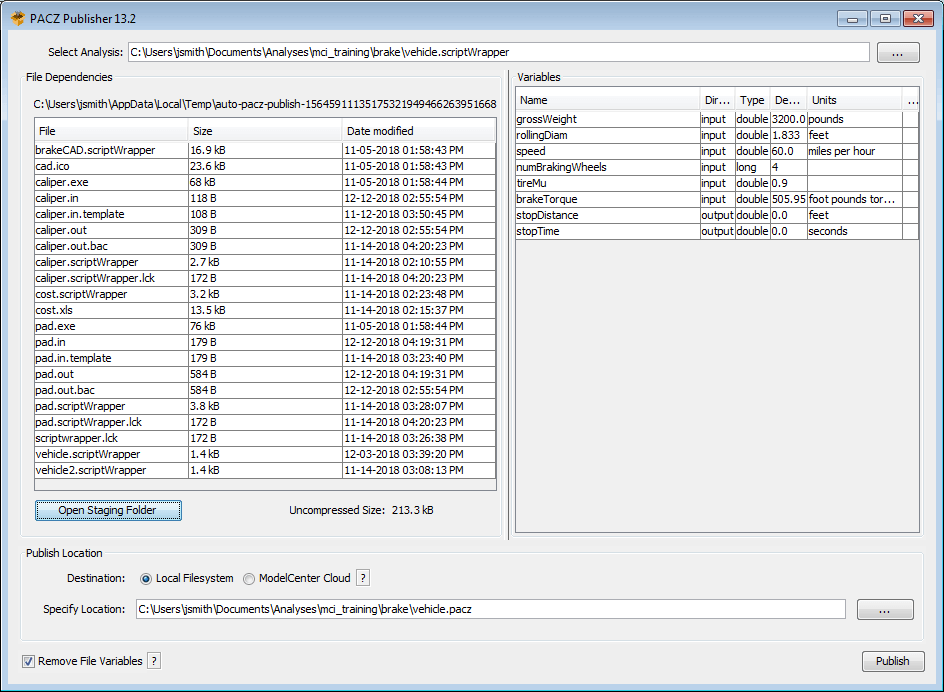Click the Dir... column header in Variables
The height and width of the screenshot is (692, 944).
tap(718, 100)
